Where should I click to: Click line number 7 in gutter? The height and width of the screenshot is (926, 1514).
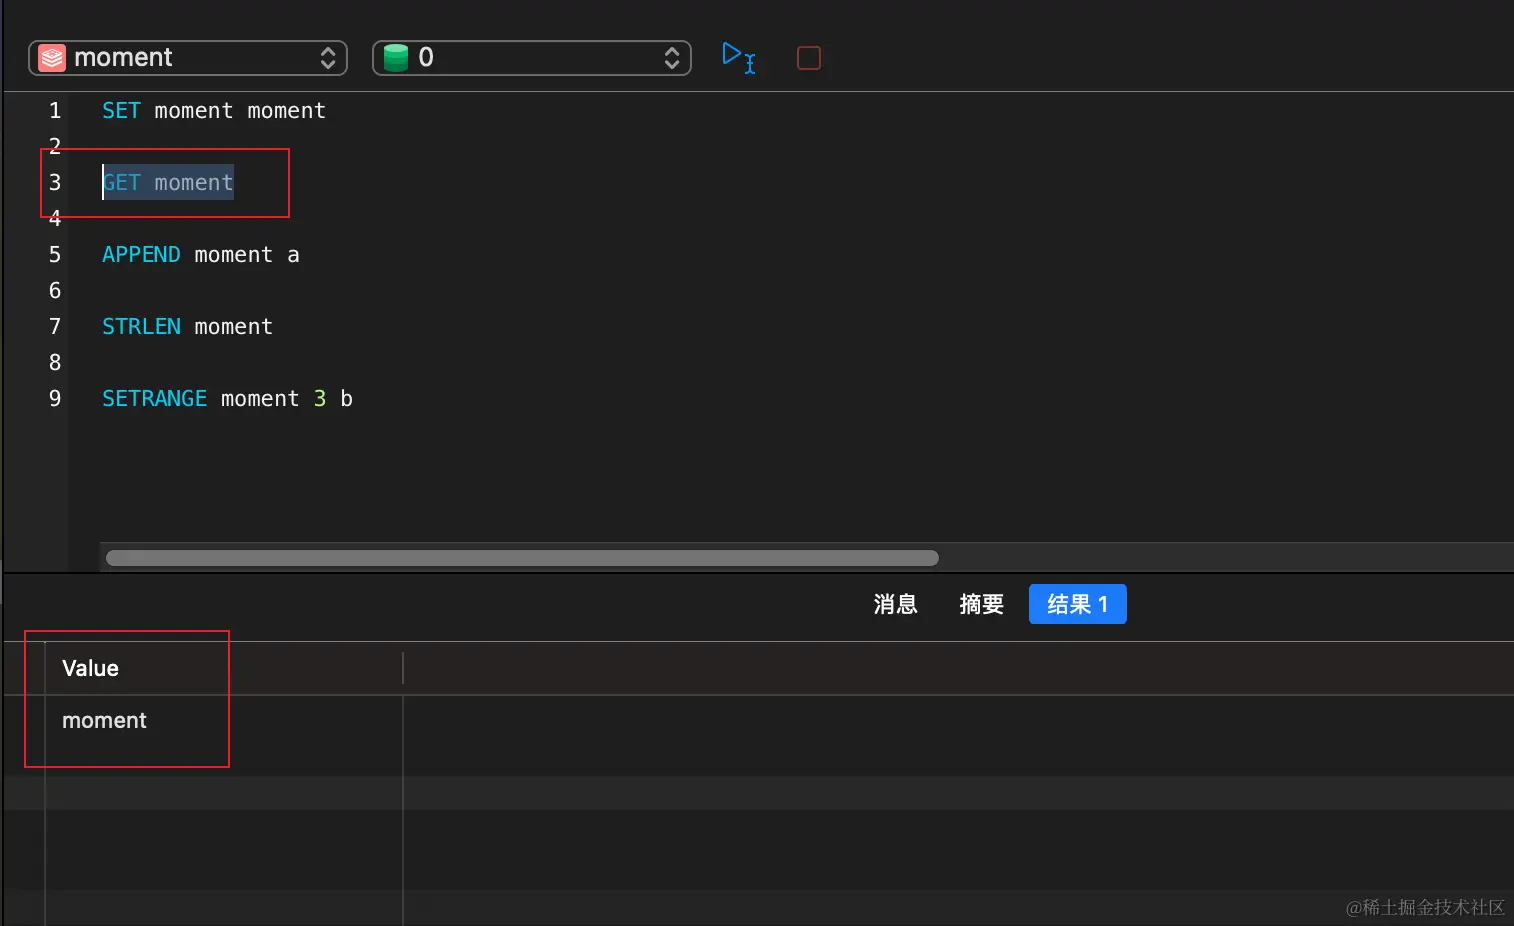[x=55, y=326]
